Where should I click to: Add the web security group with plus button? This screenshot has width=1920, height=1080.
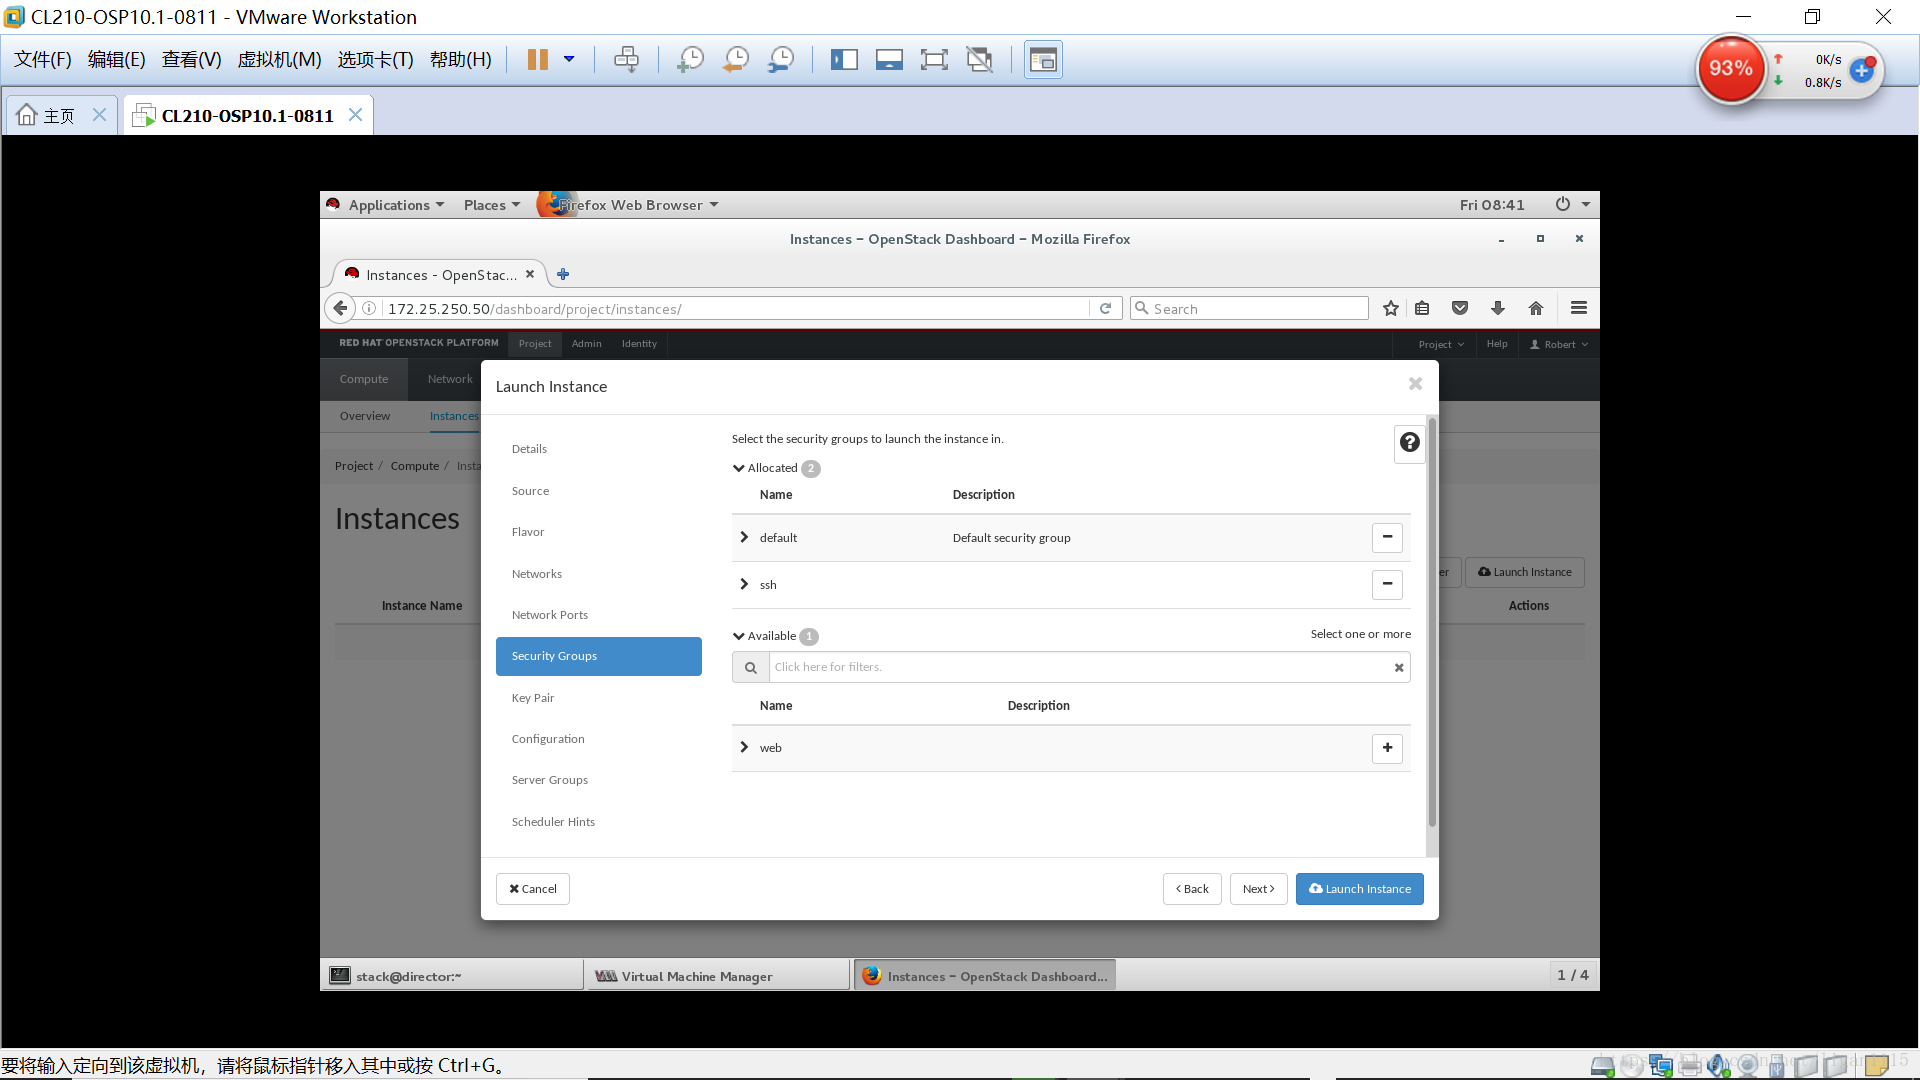tap(1386, 748)
